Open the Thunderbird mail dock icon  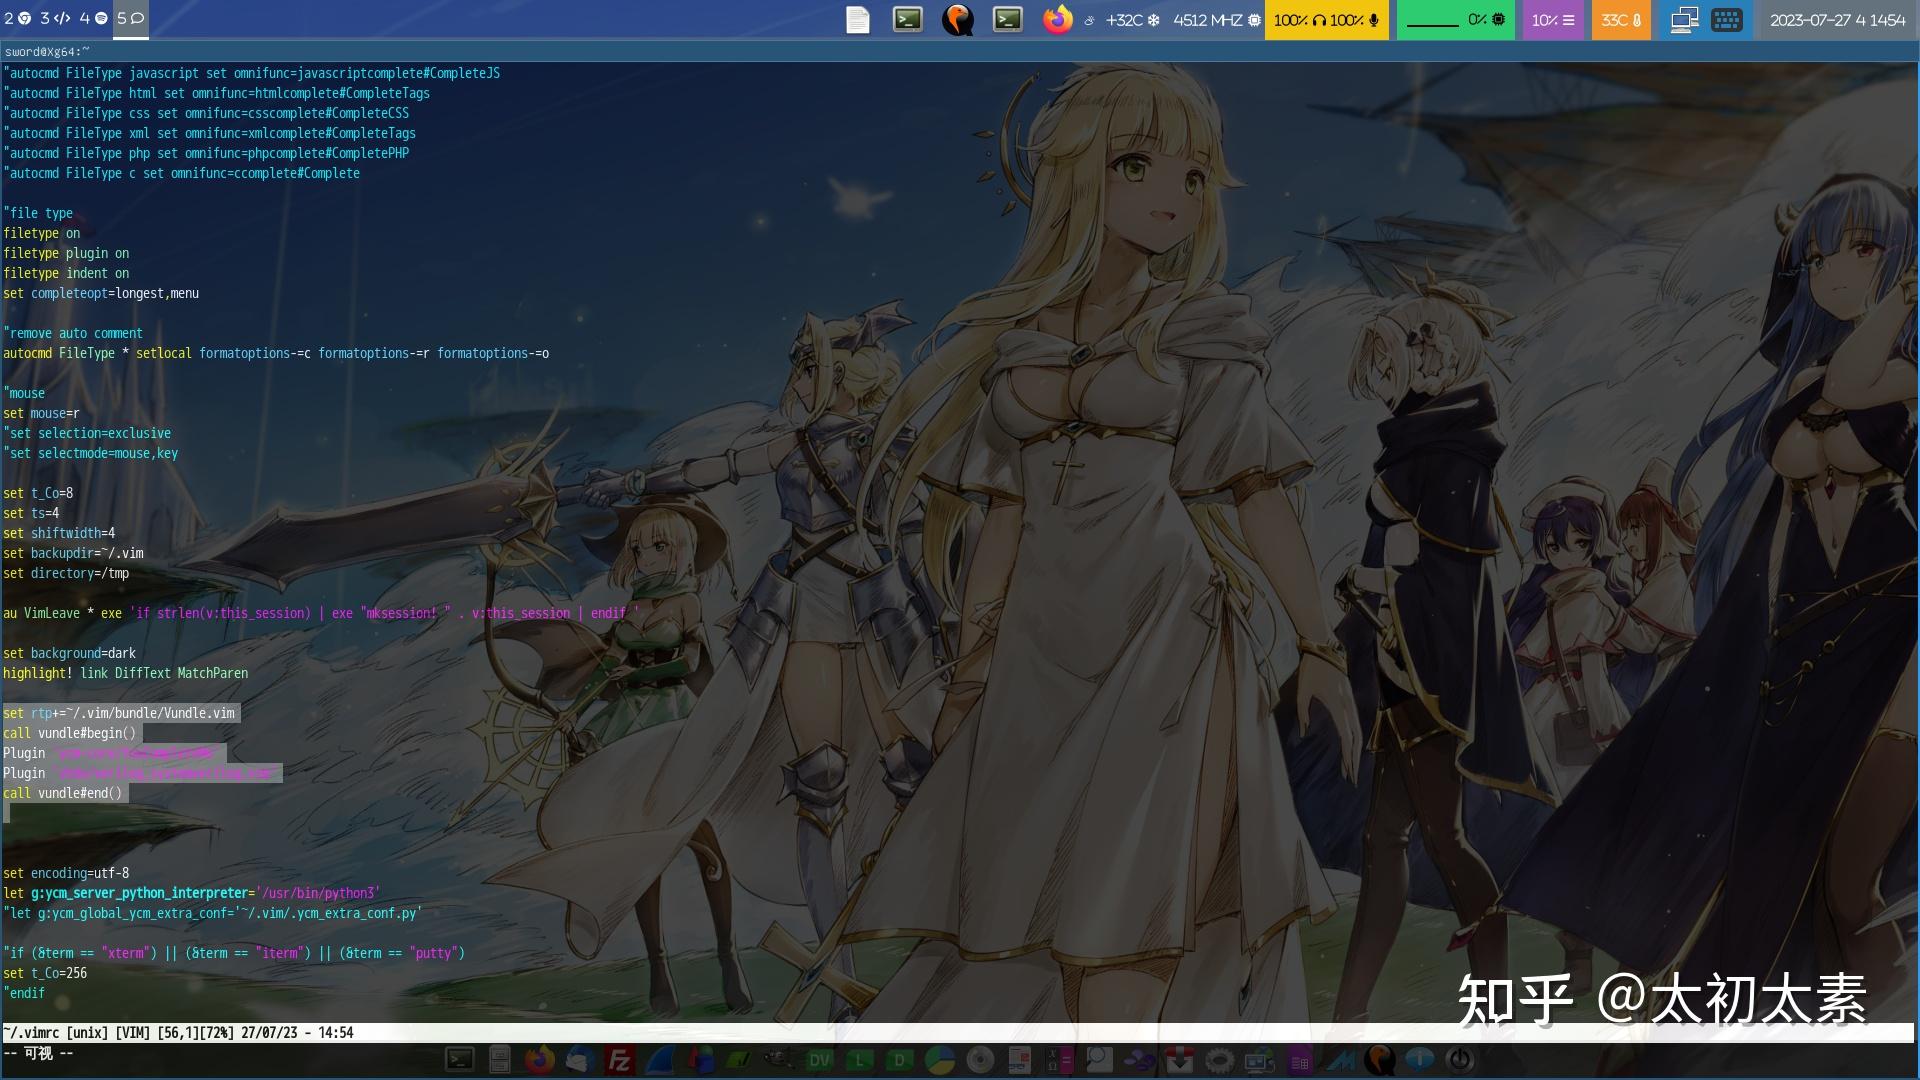tap(580, 1060)
